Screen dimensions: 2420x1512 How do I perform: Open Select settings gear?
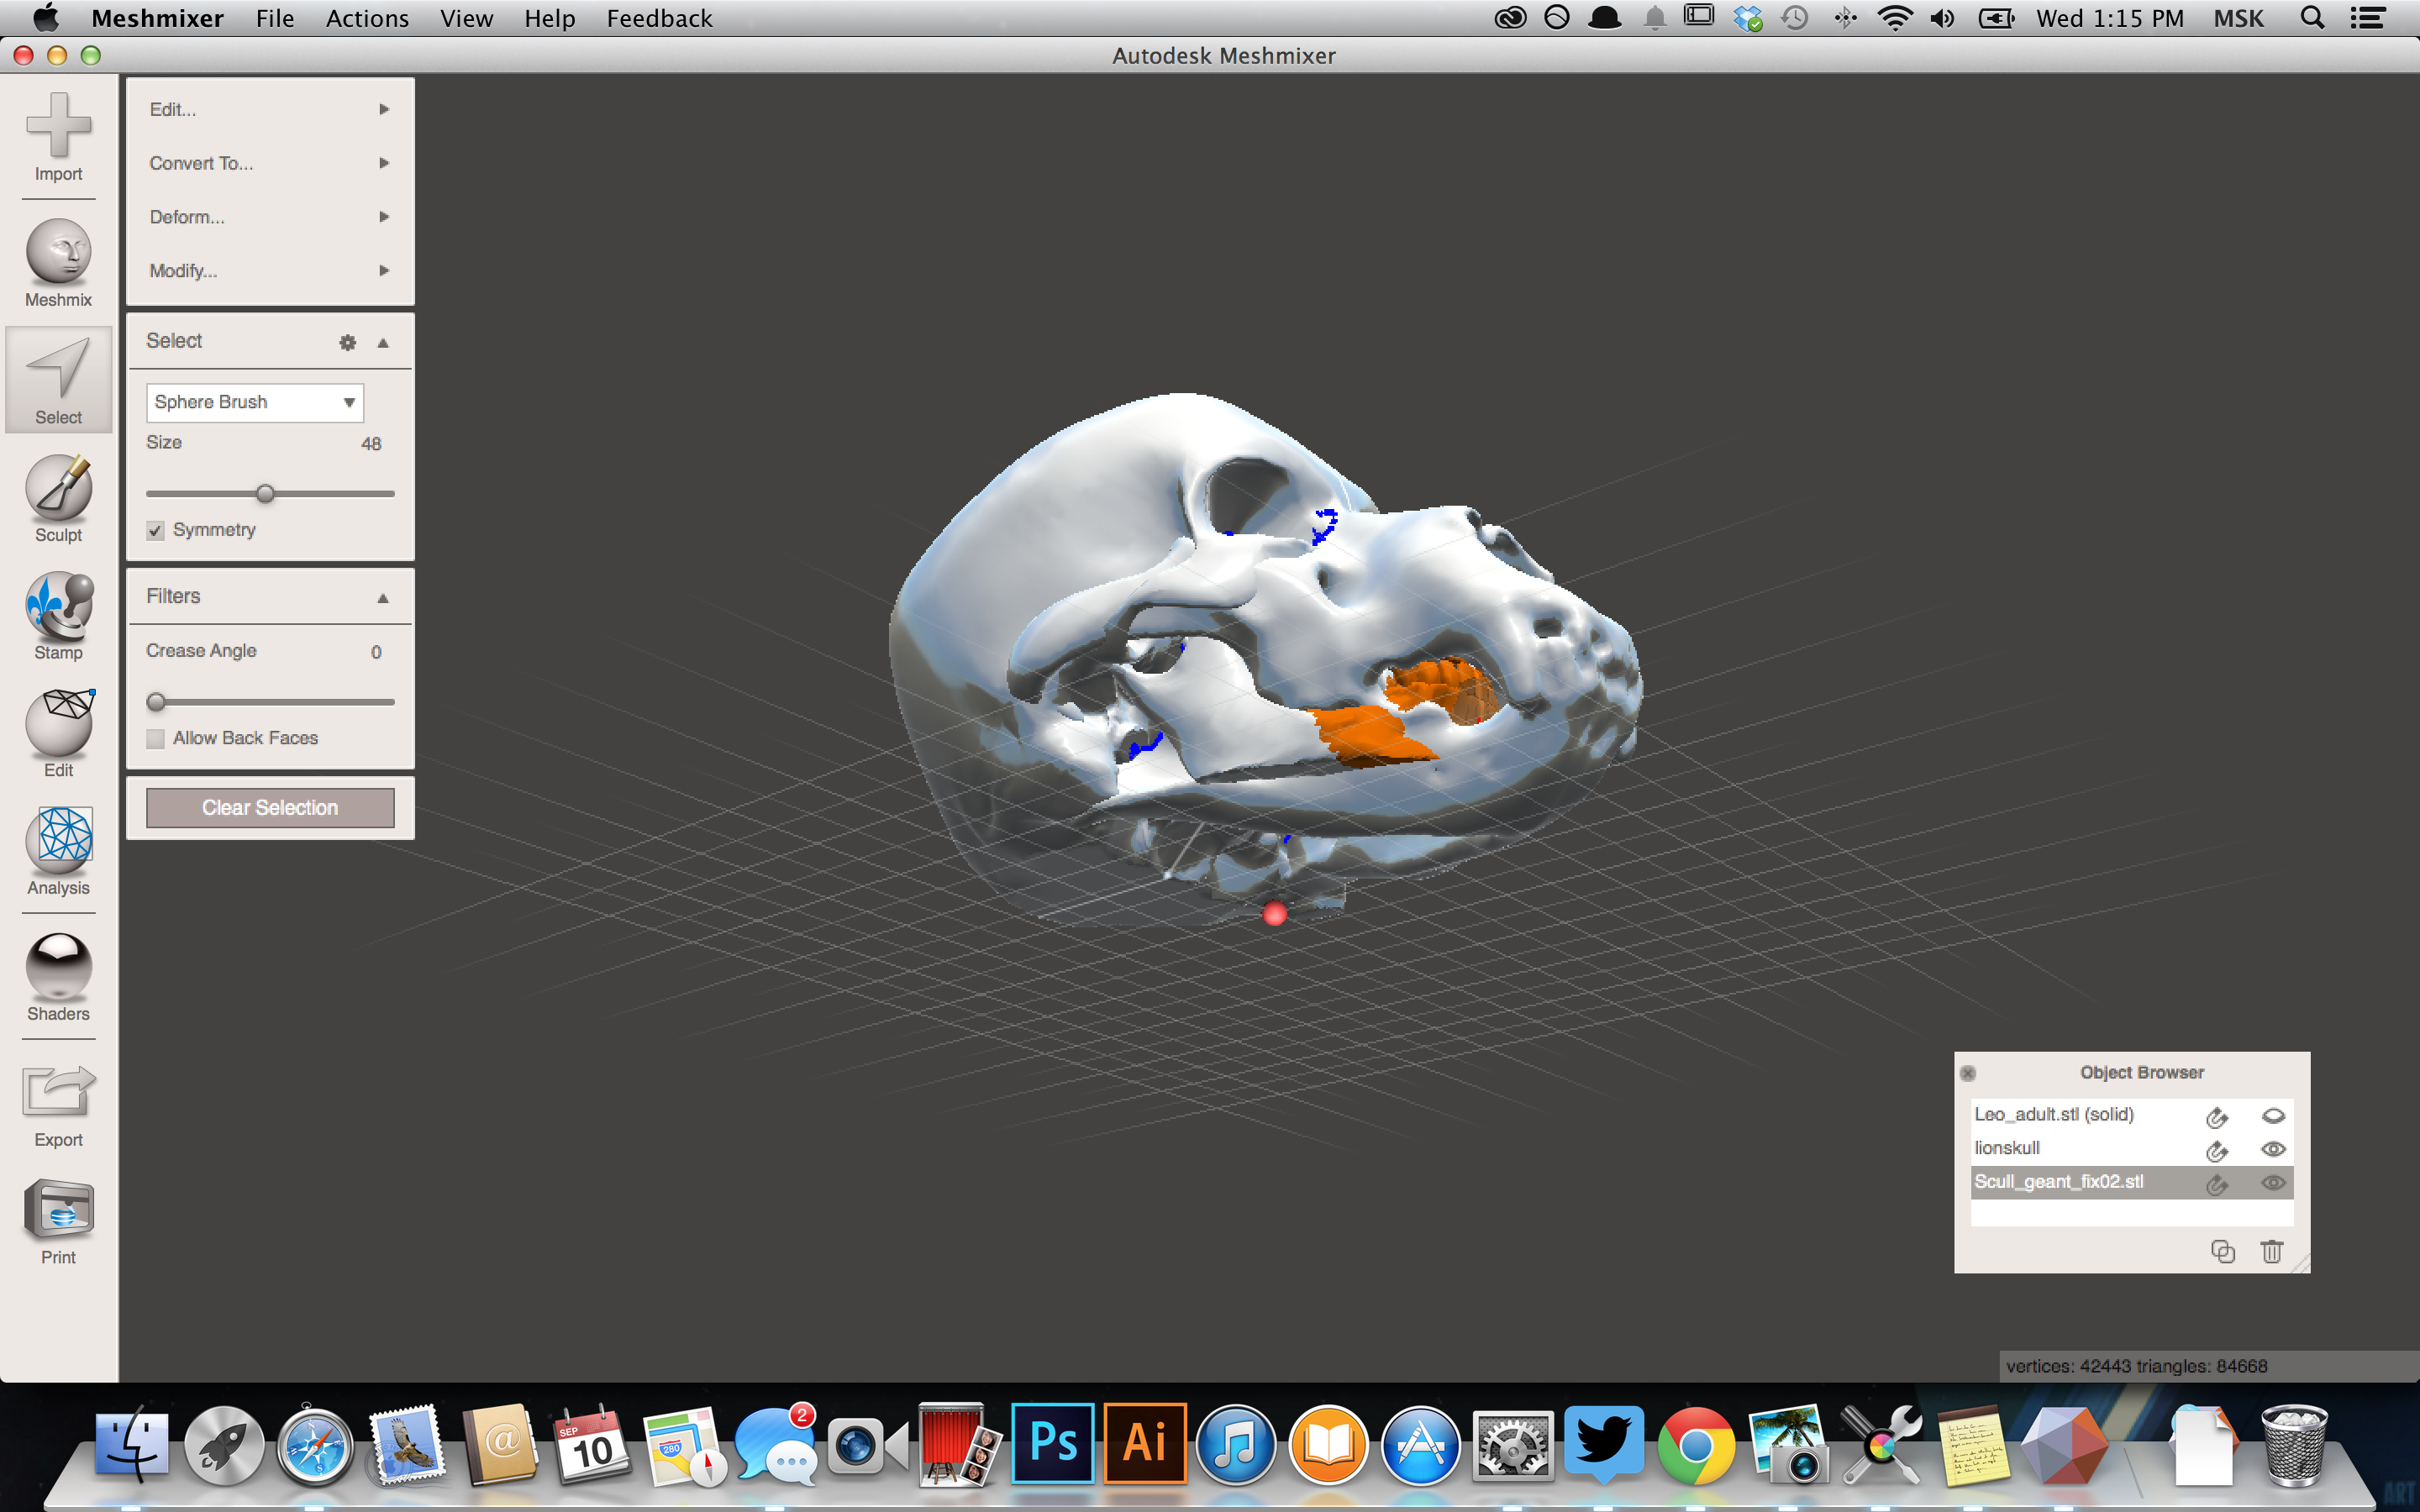coord(347,342)
